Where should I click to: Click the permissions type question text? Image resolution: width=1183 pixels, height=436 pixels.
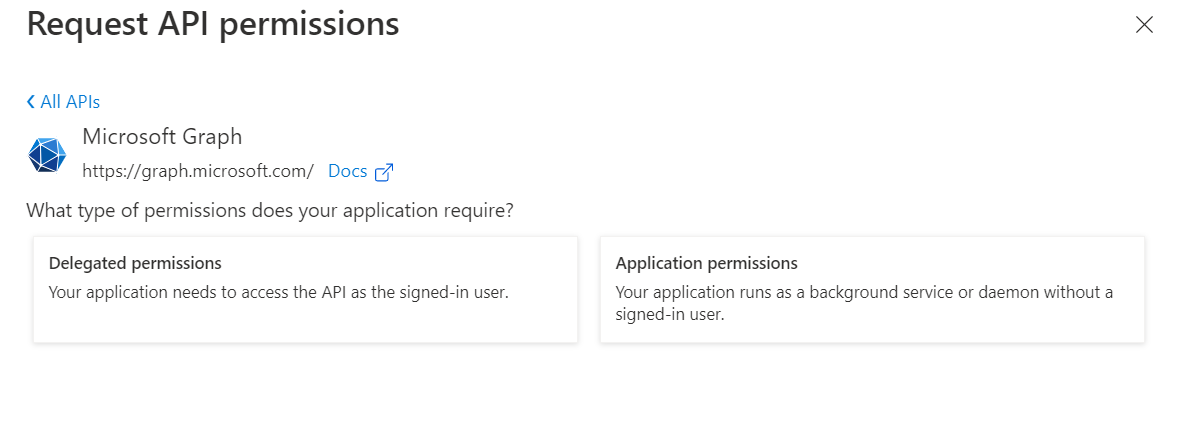point(270,211)
